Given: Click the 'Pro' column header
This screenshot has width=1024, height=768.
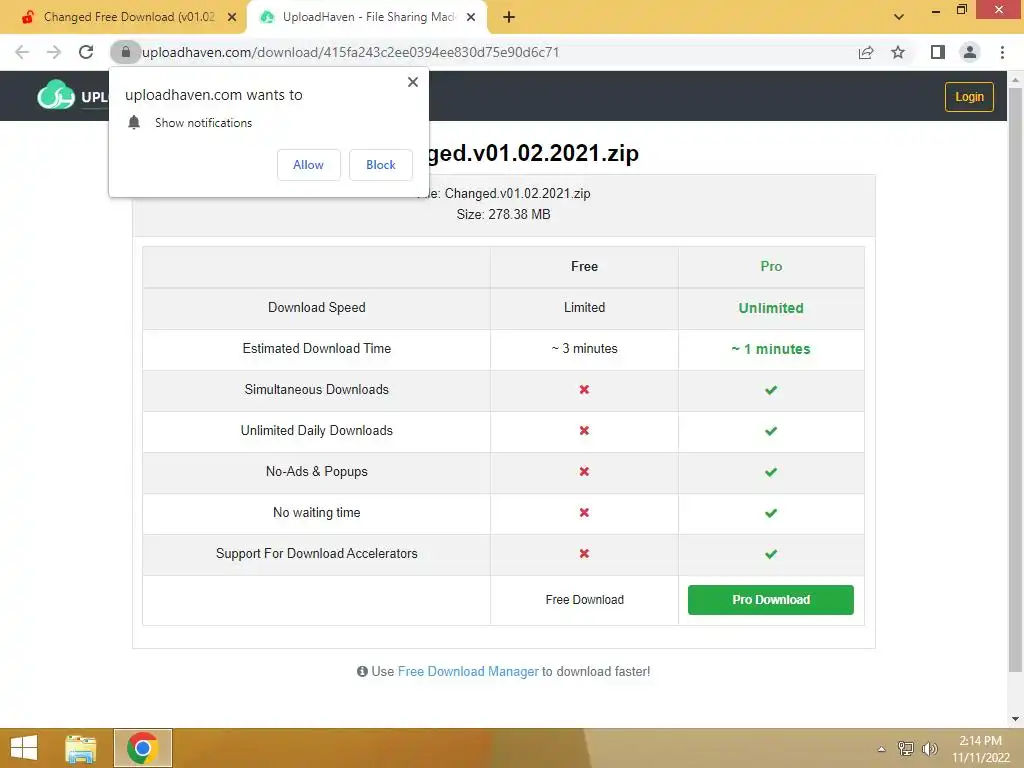Looking at the screenshot, I should click(771, 266).
